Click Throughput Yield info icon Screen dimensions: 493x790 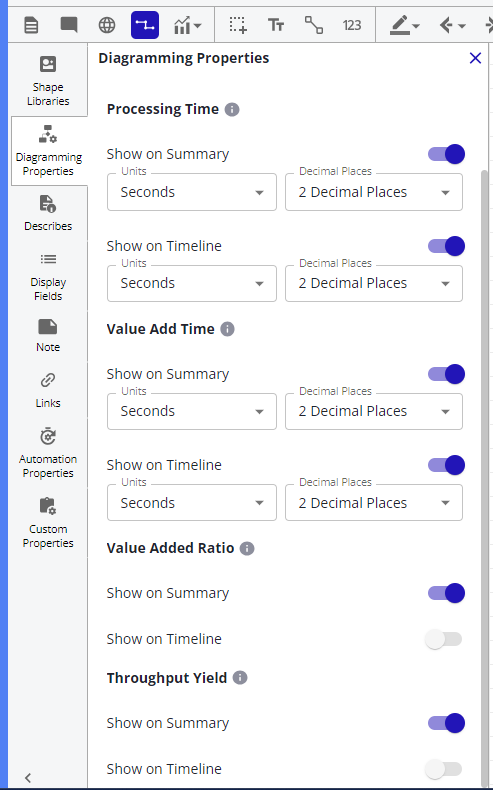(240, 678)
